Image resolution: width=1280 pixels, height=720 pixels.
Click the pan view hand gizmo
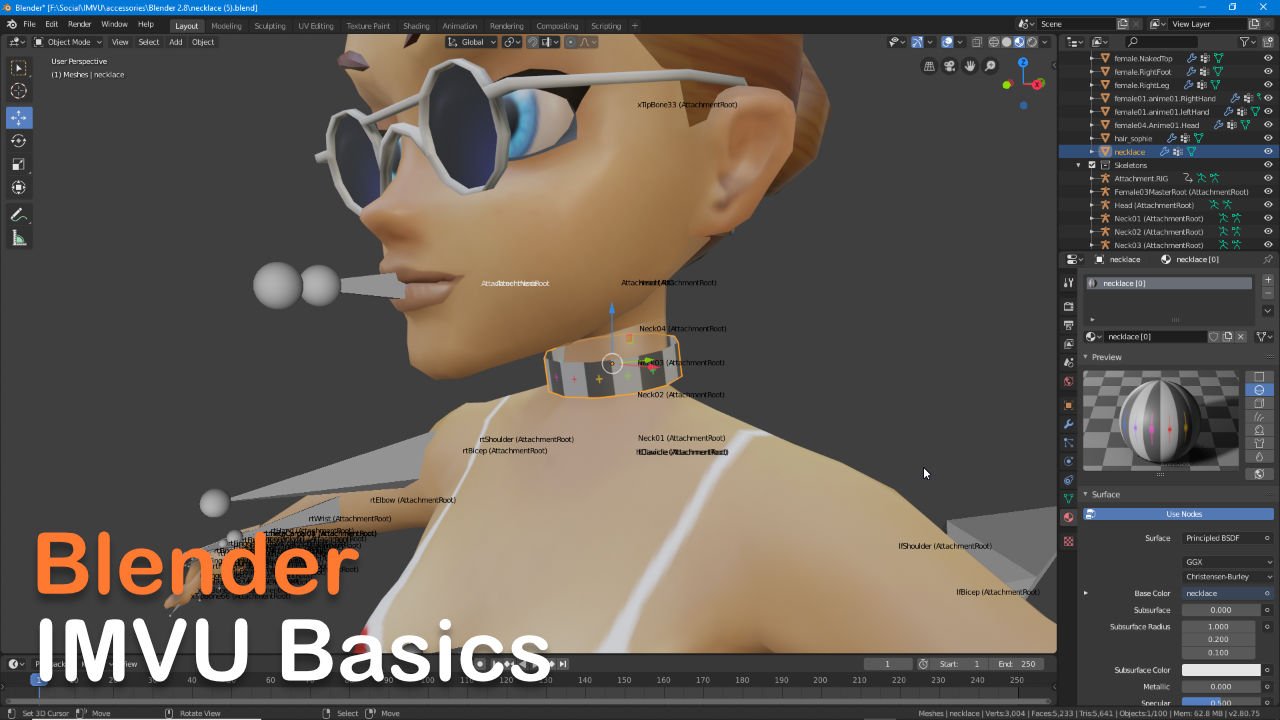pos(970,66)
